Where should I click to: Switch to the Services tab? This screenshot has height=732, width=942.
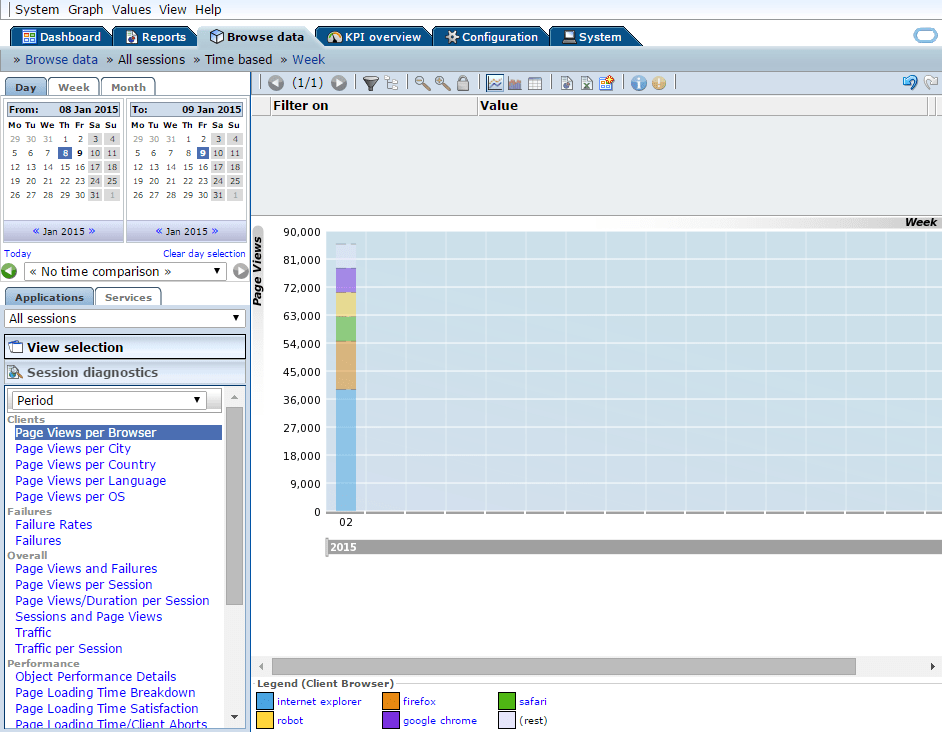[x=128, y=296]
